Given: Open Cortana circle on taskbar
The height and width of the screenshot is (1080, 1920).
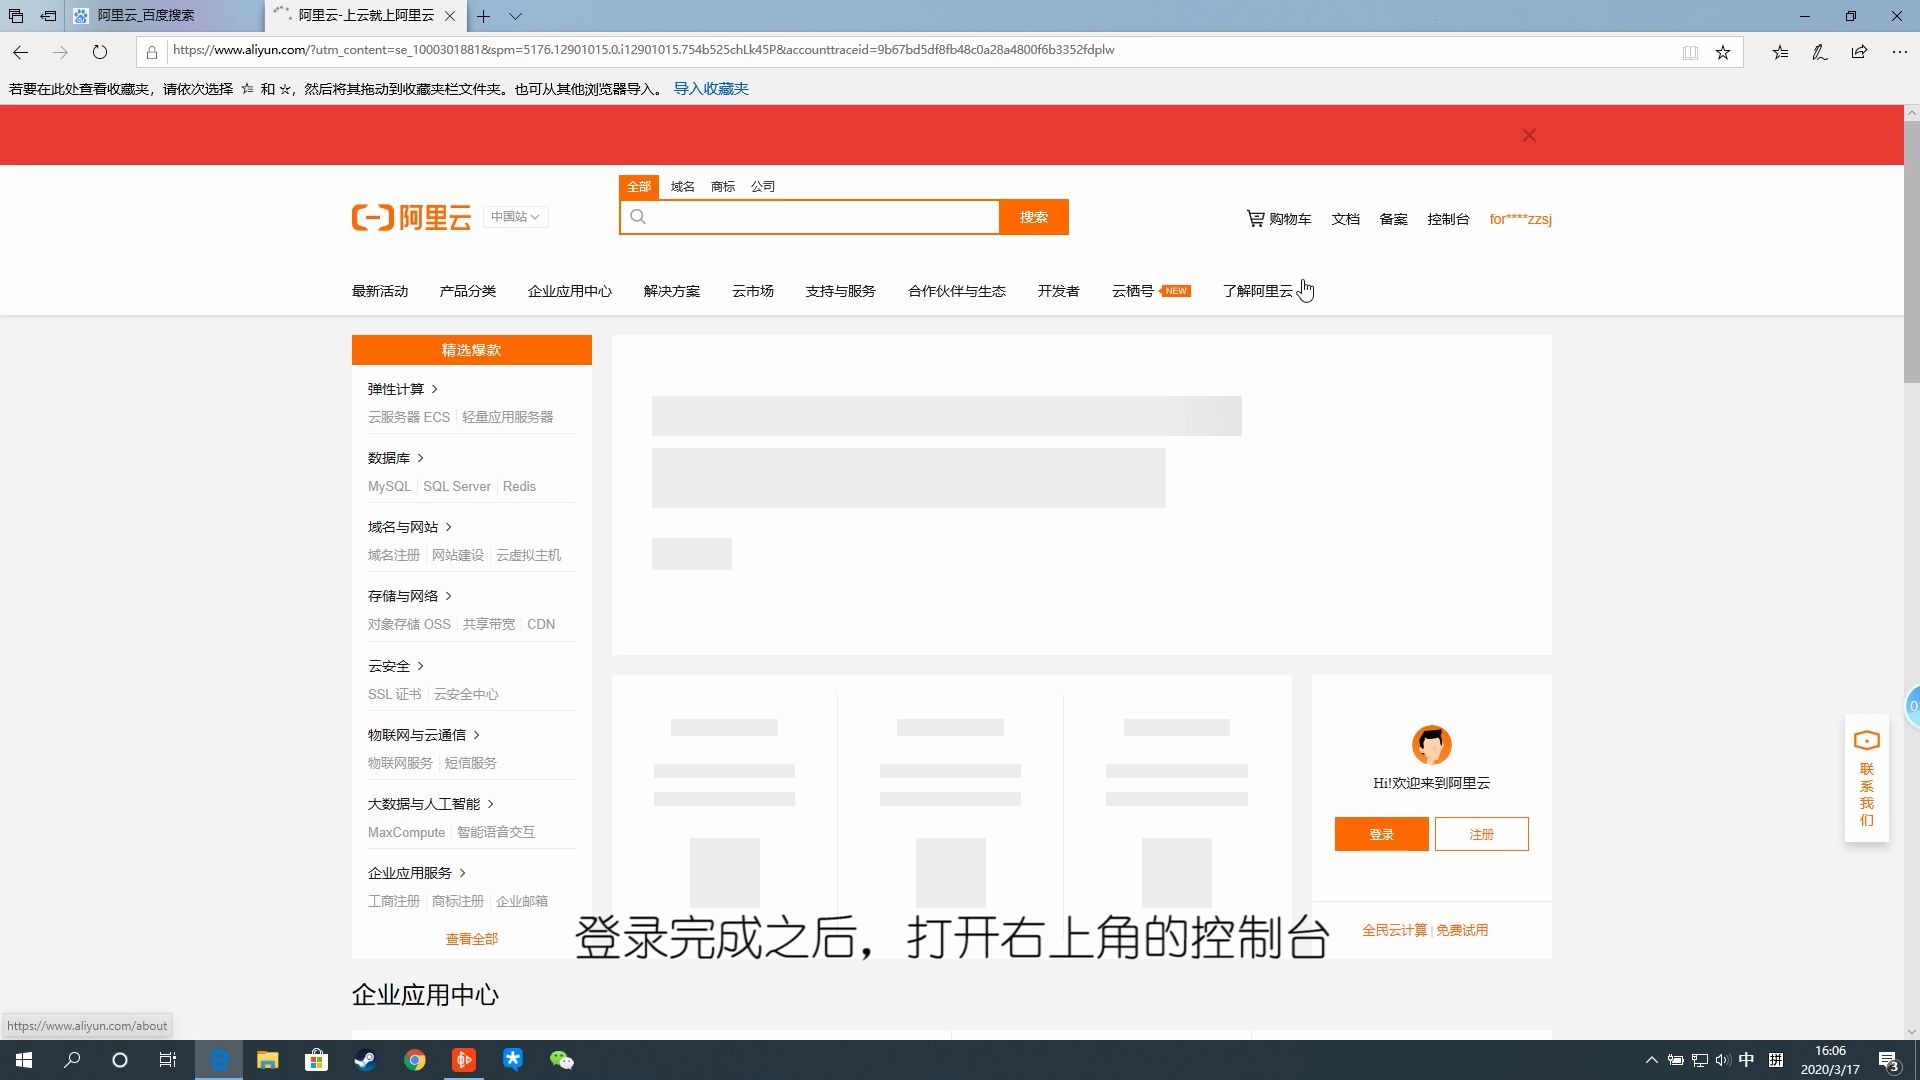Looking at the screenshot, I should click(120, 1060).
